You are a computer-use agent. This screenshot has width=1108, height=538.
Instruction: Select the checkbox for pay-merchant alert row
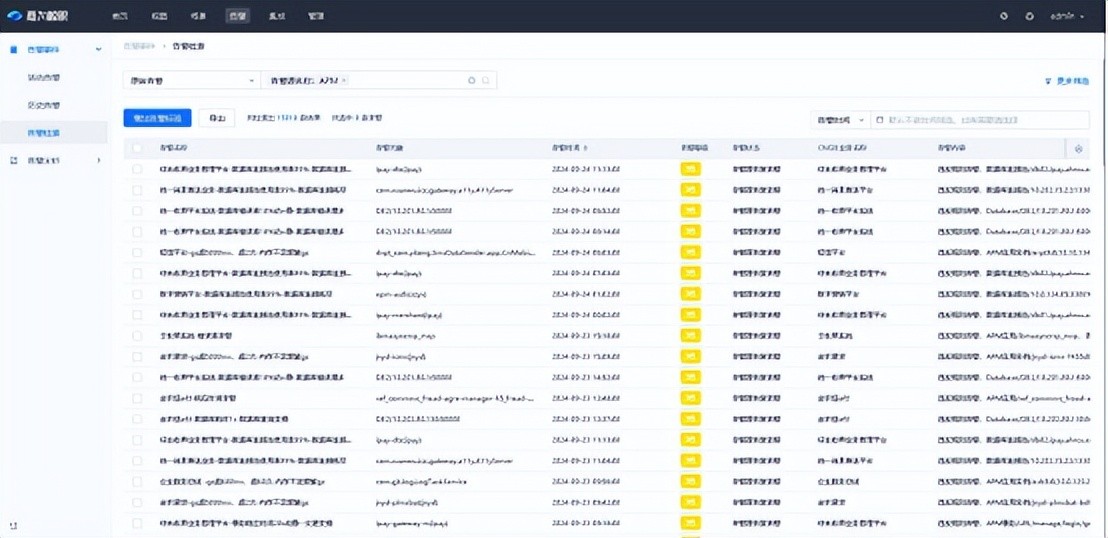click(137, 316)
